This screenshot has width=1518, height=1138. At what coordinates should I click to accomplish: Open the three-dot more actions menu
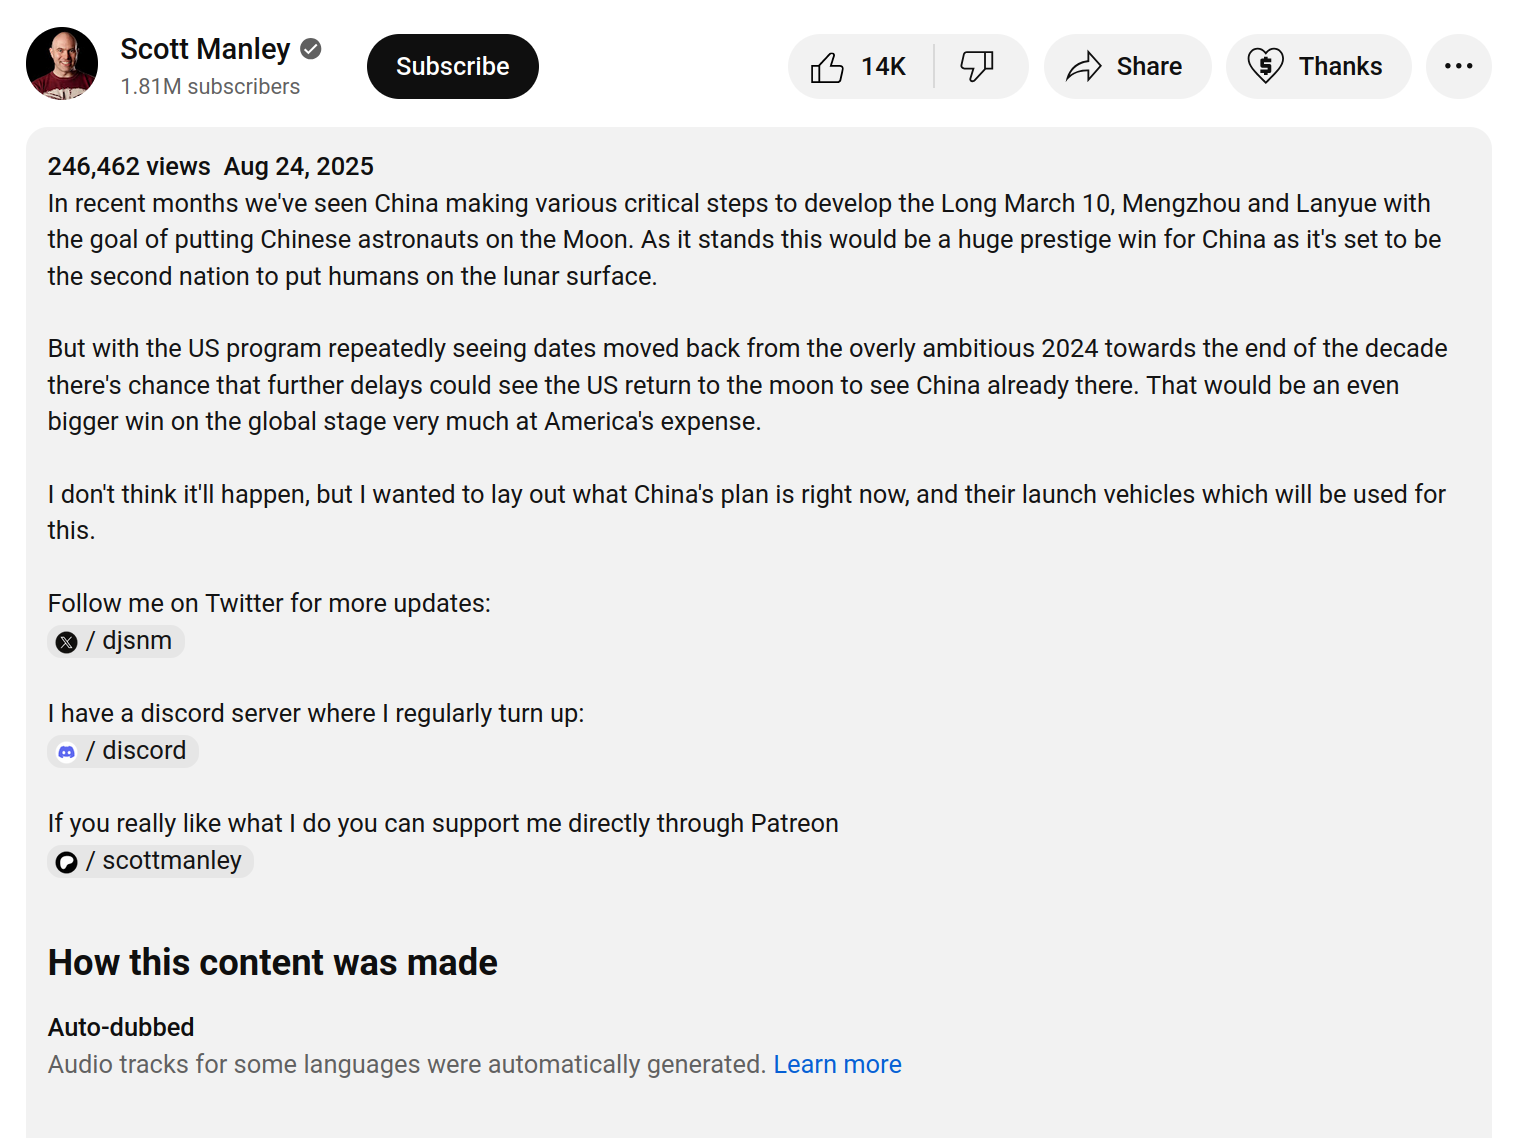click(x=1458, y=67)
